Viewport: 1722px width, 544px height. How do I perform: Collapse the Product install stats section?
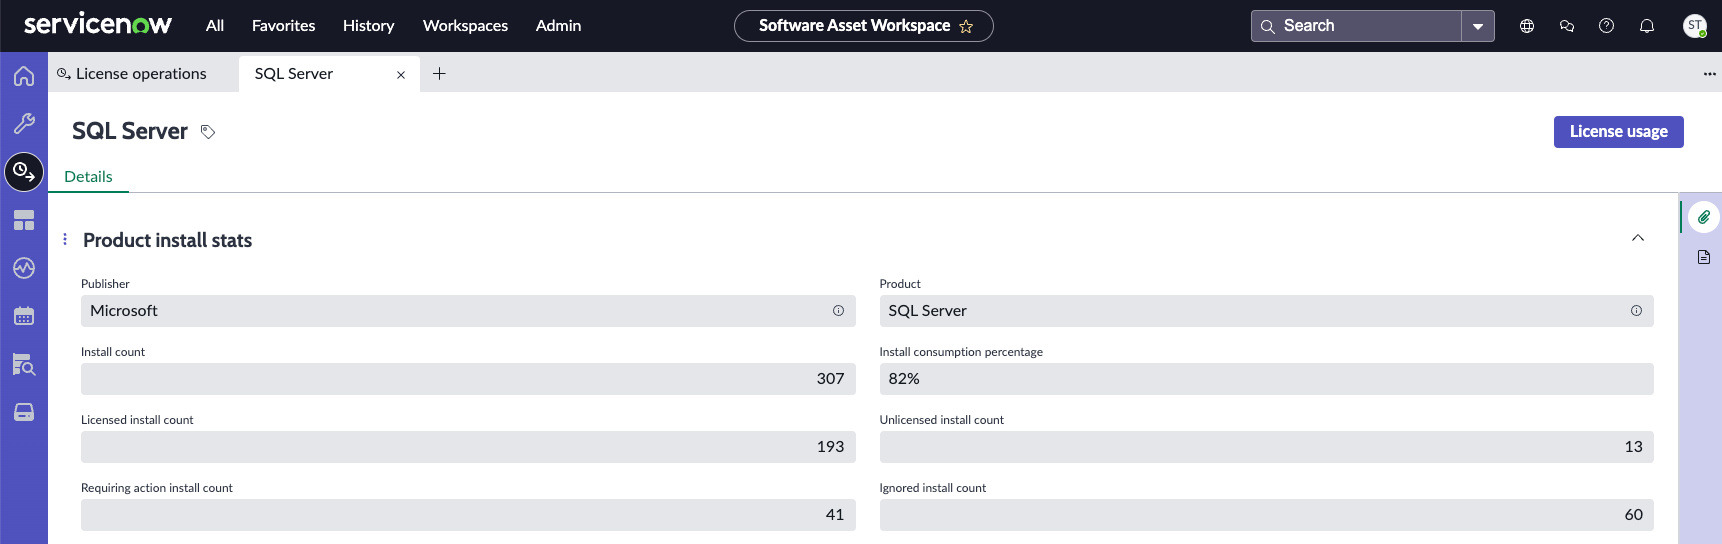pos(1638,238)
